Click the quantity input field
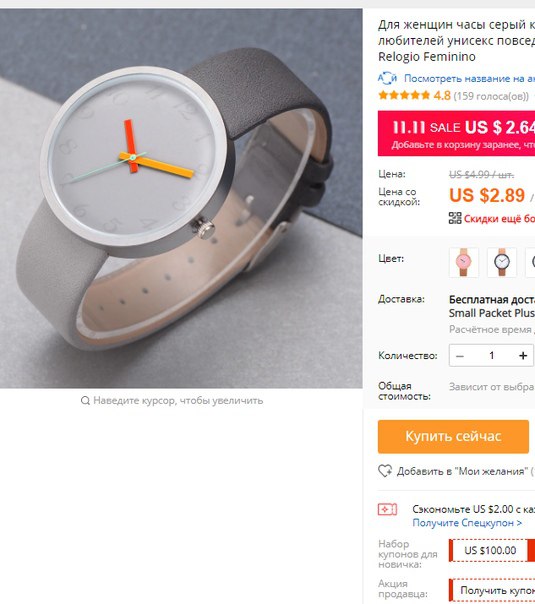The width and height of the screenshot is (535, 604). click(x=491, y=356)
